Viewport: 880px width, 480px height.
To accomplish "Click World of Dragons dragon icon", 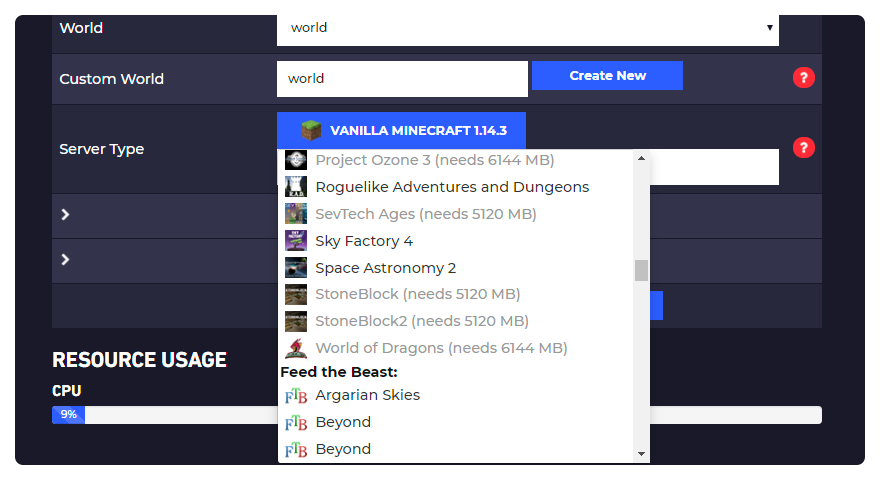I will coord(296,348).
